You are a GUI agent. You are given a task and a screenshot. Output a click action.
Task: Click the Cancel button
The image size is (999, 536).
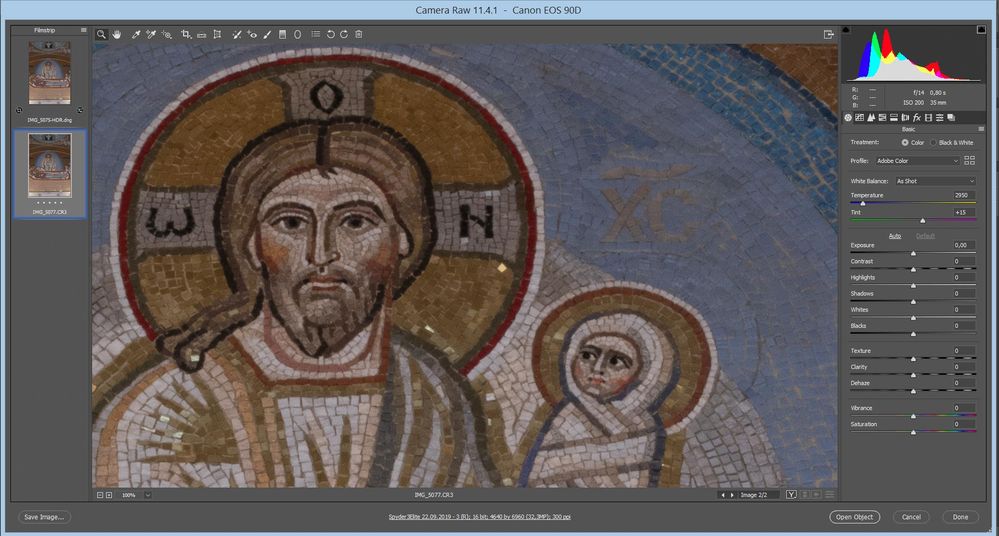[911, 517]
